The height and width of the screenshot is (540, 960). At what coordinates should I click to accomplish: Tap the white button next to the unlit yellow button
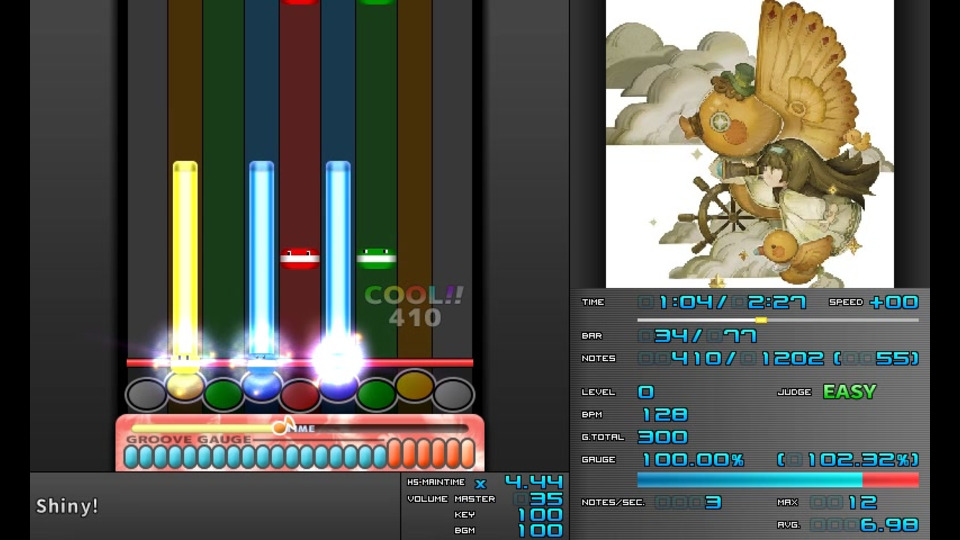point(453,395)
